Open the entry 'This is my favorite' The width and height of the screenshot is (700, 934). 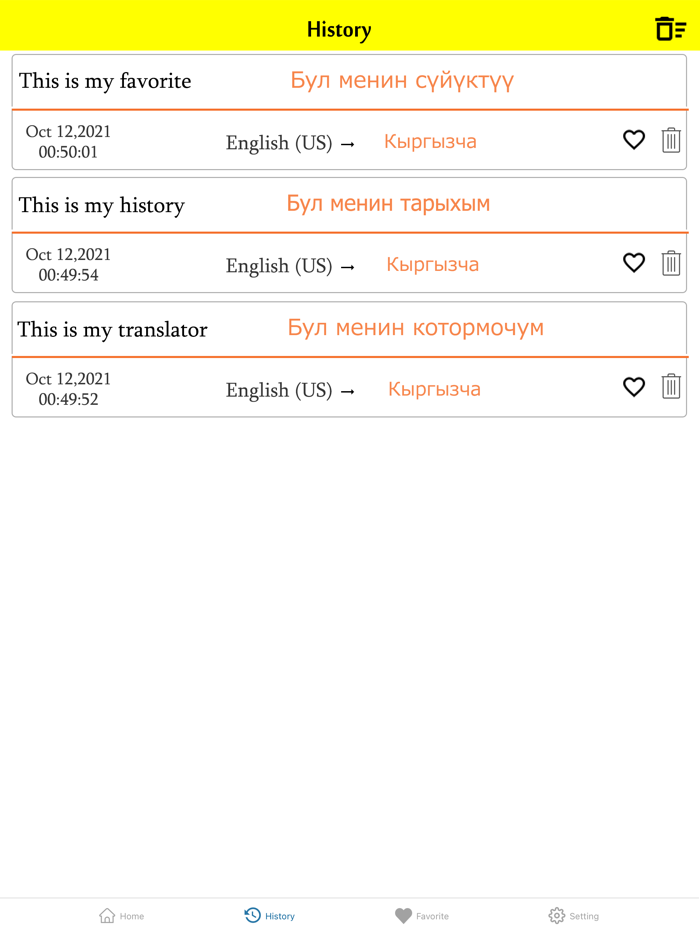coord(105,81)
